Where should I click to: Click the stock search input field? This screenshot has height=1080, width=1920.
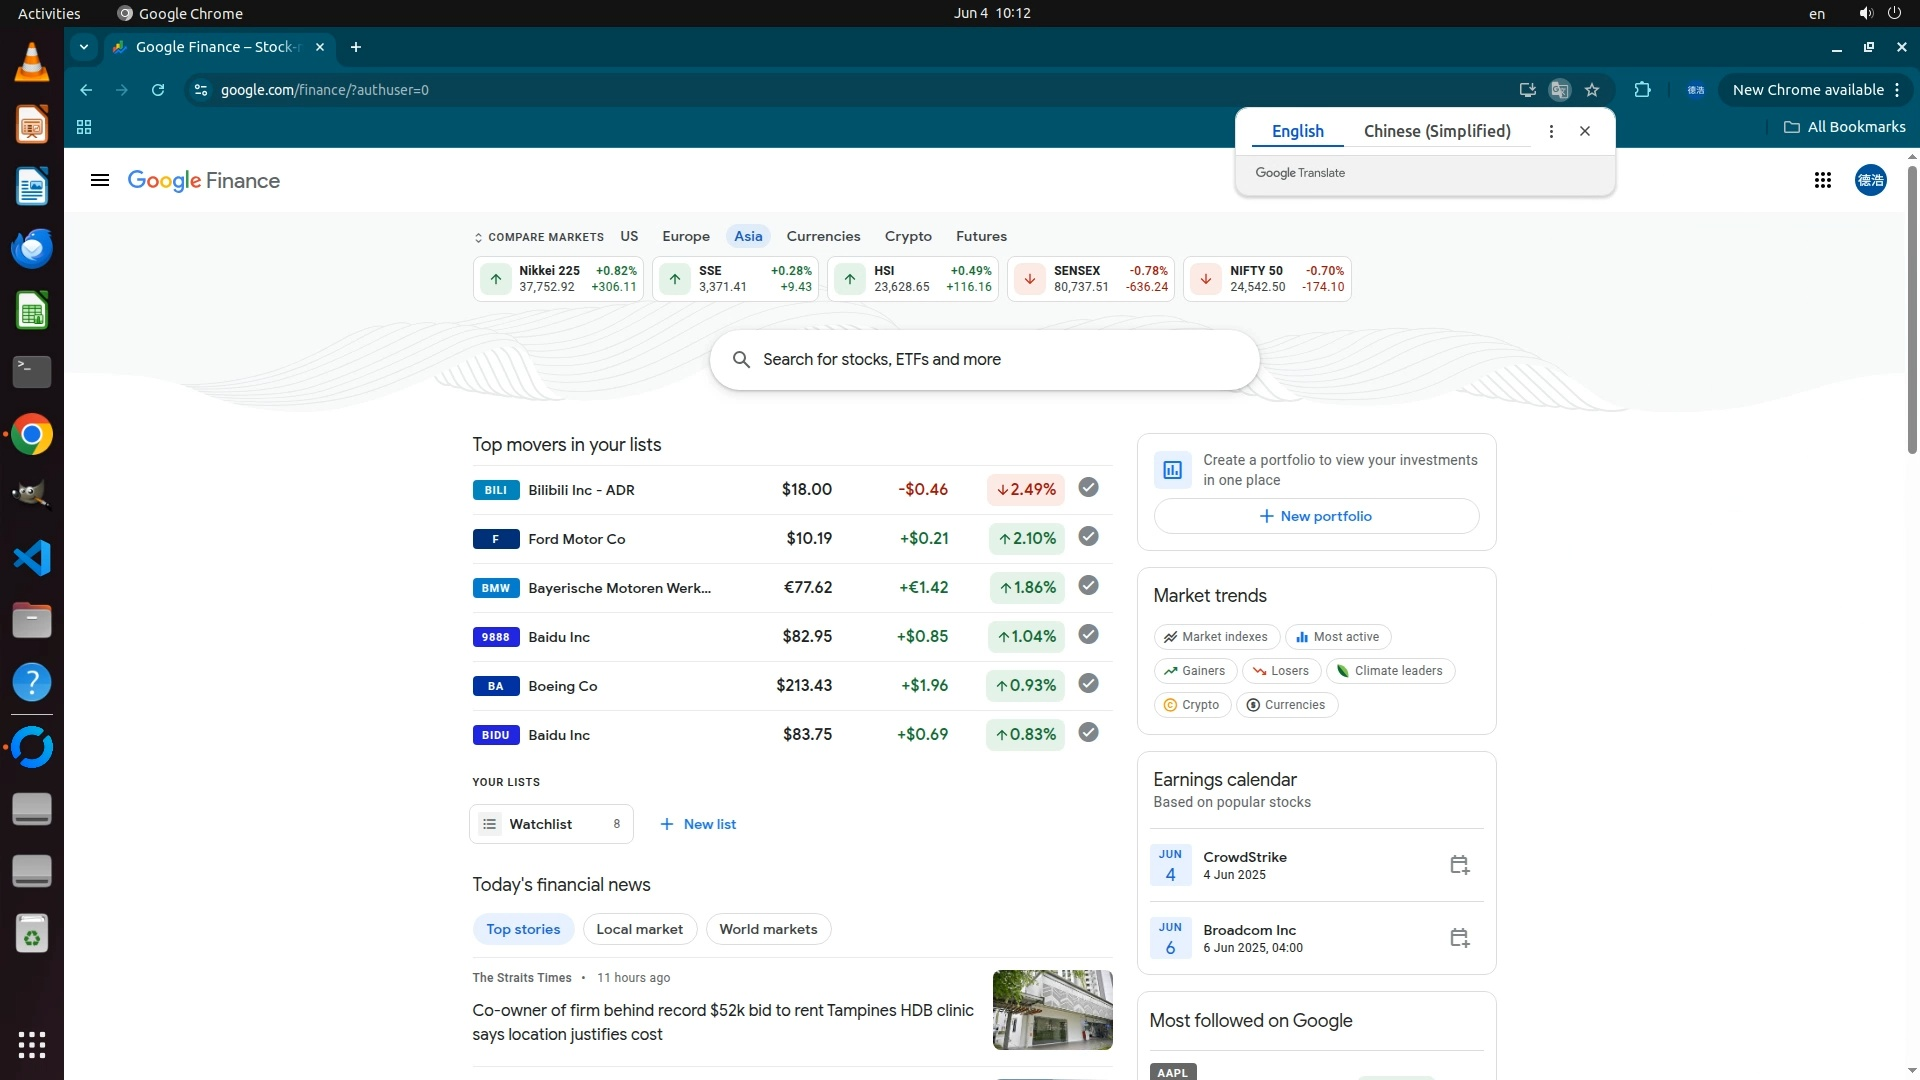[x=984, y=360]
